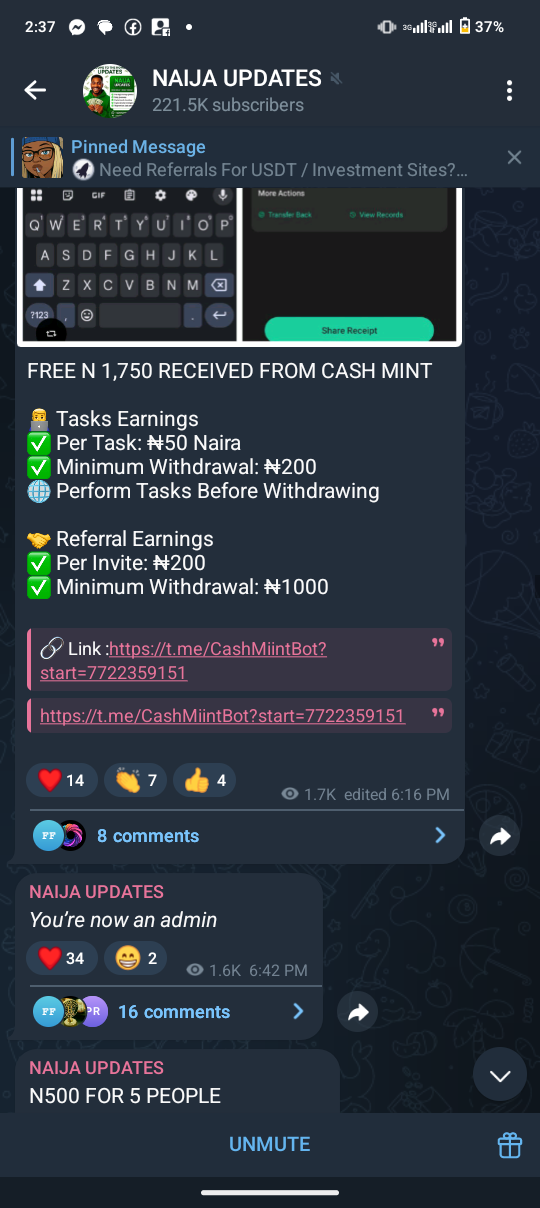Dismiss the pinned message with X

pyautogui.click(x=514, y=157)
